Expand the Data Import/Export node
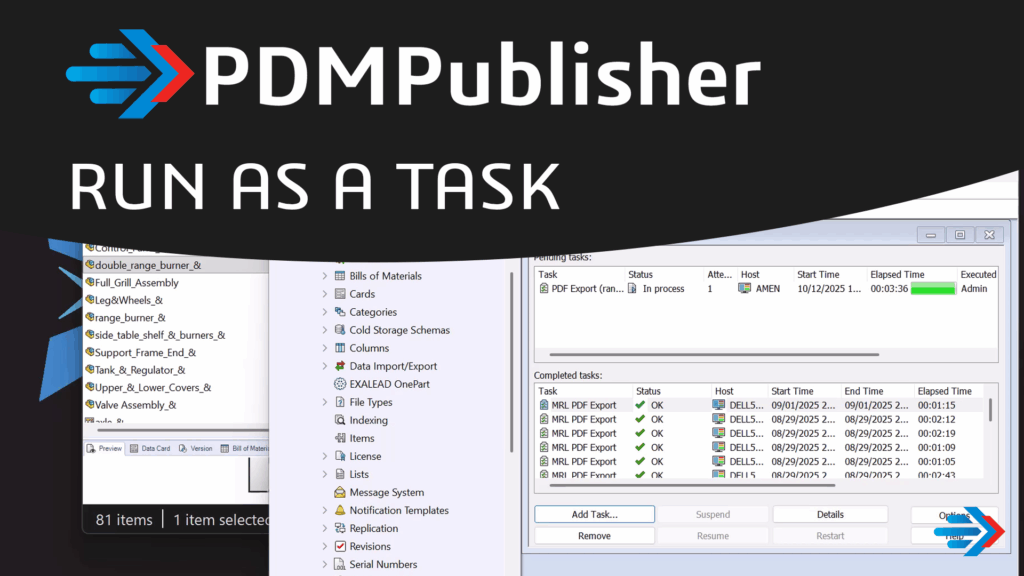Image resolution: width=1024 pixels, height=576 pixels. (x=325, y=366)
